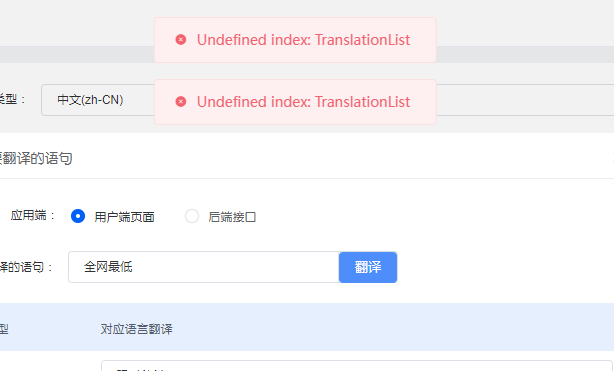The image size is (614, 371).
Task: Click the error icon in the second toast
Action: (181, 101)
